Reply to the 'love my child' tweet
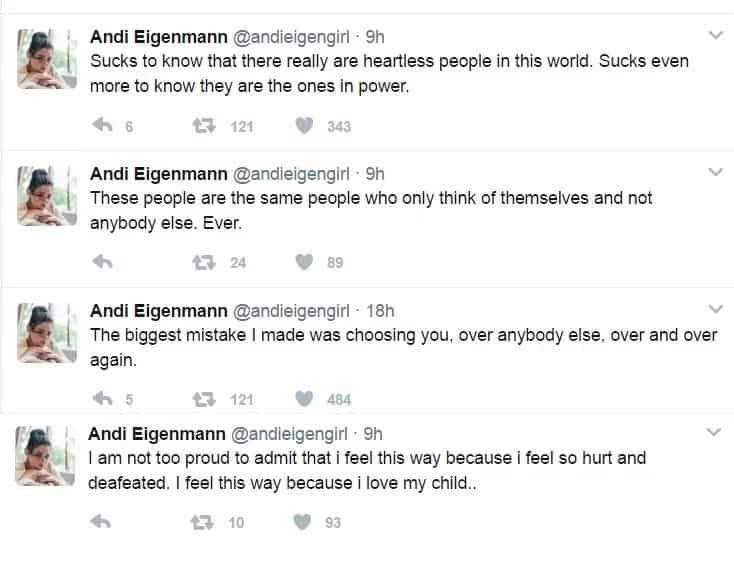 tap(100, 522)
